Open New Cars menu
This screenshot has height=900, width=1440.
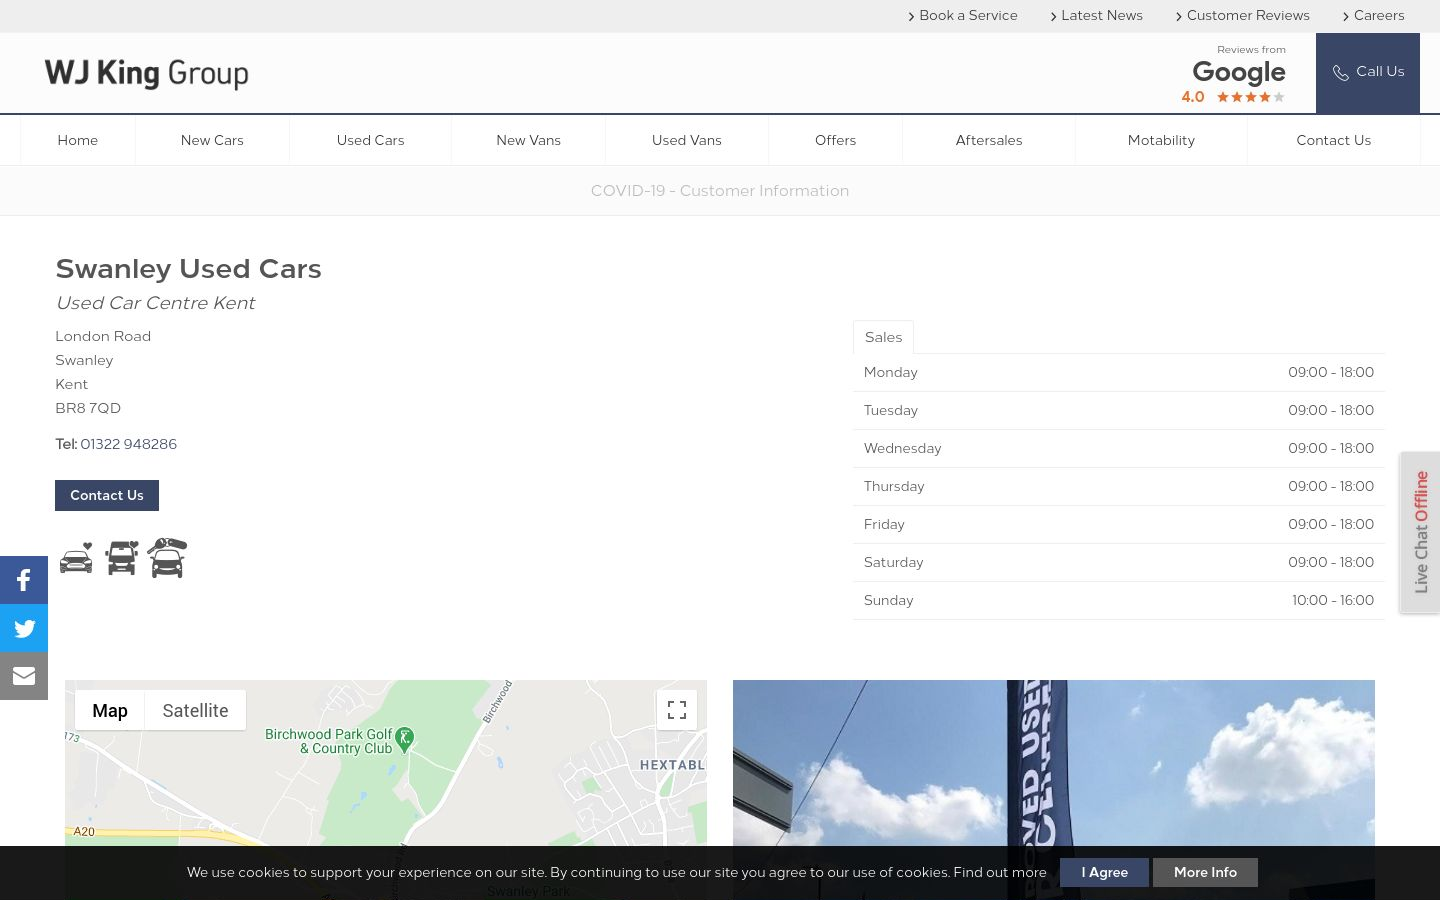(212, 140)
